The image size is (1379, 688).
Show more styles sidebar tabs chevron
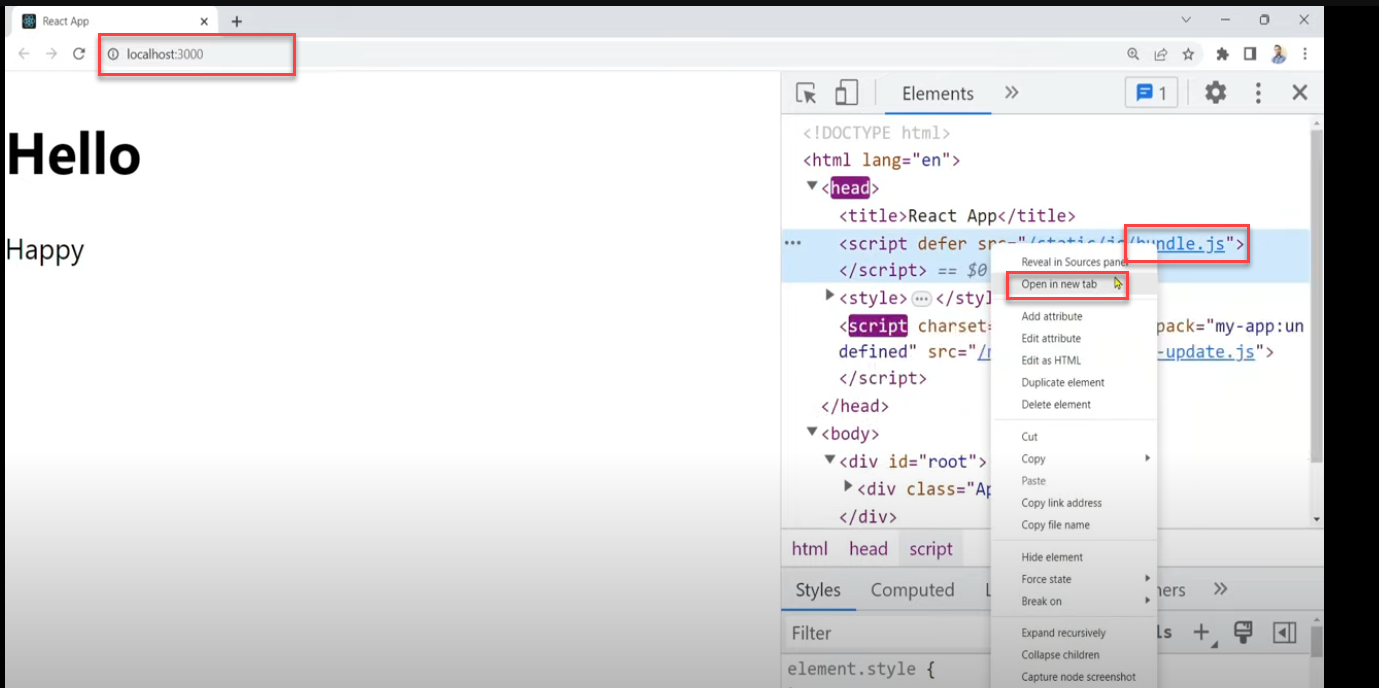1220,589
